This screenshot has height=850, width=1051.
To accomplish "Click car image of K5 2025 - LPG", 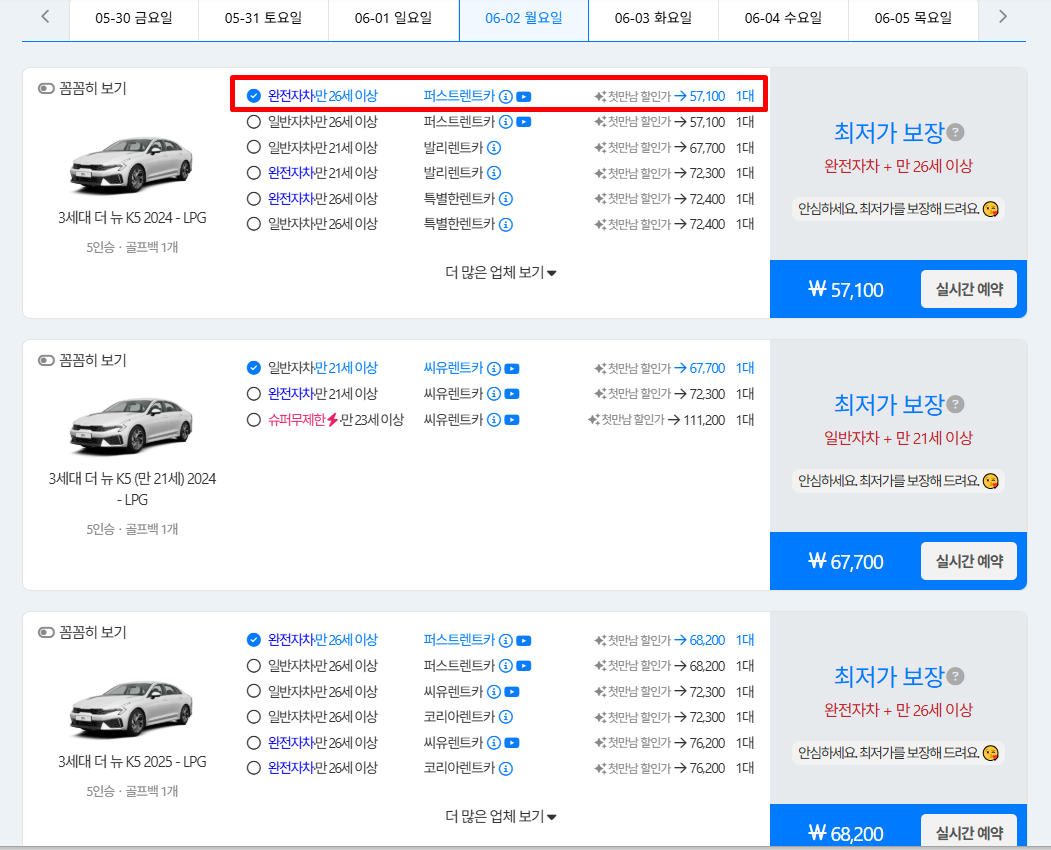I will (131, 709).
